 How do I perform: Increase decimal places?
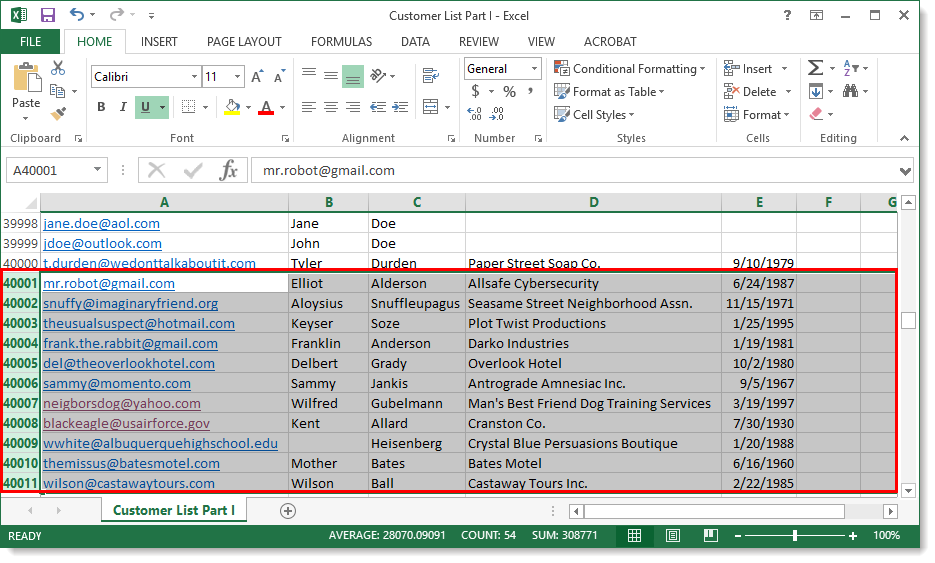coord(475,113)
